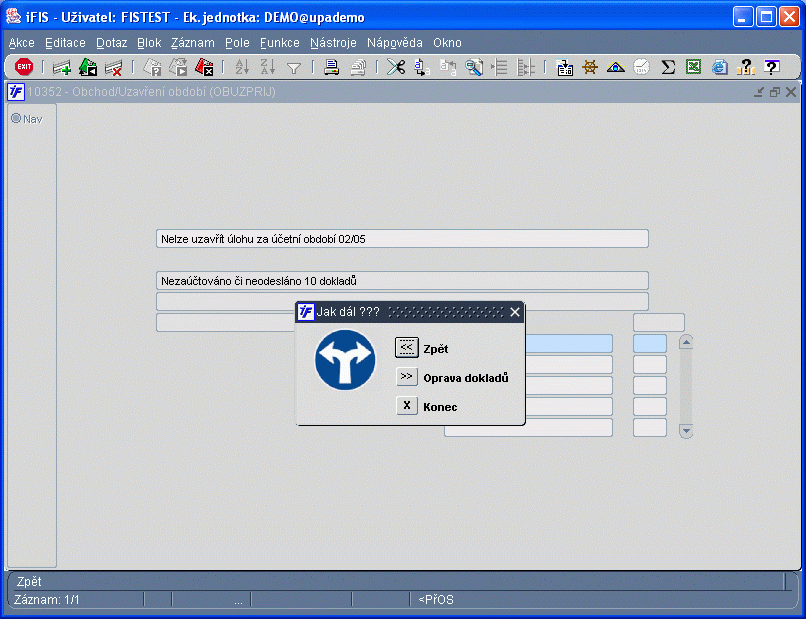Click the Internet Explorer icon
Image resolution: width=806 pixels, height=619 pixels.
tap(720, 67)
